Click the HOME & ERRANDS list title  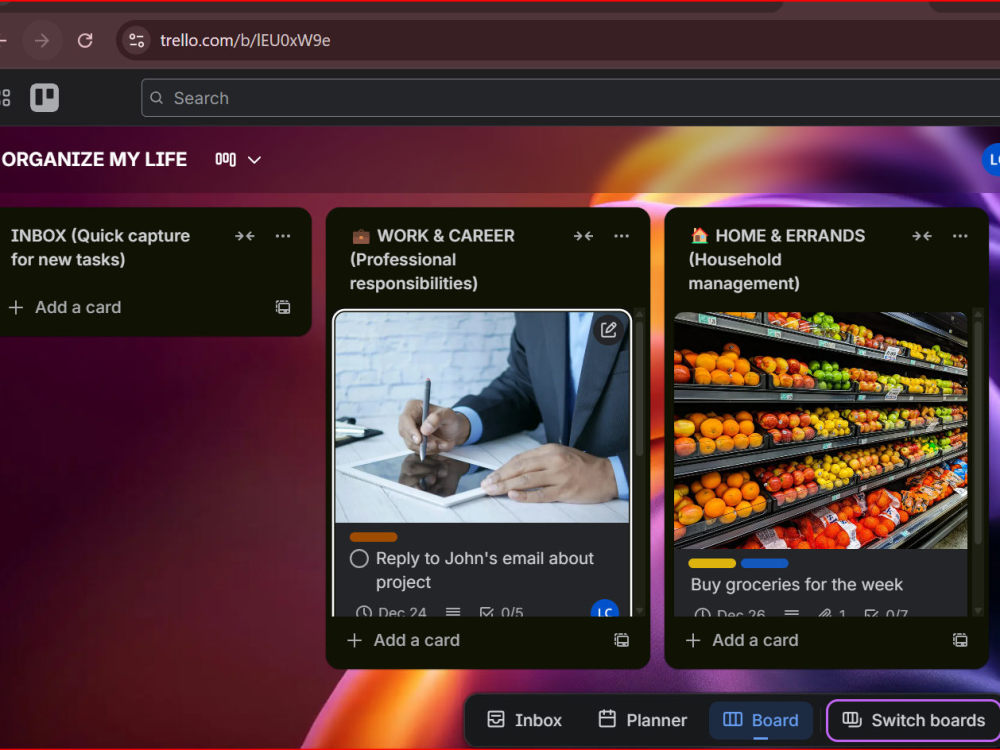pyautogui.click(x=777, y=260)
